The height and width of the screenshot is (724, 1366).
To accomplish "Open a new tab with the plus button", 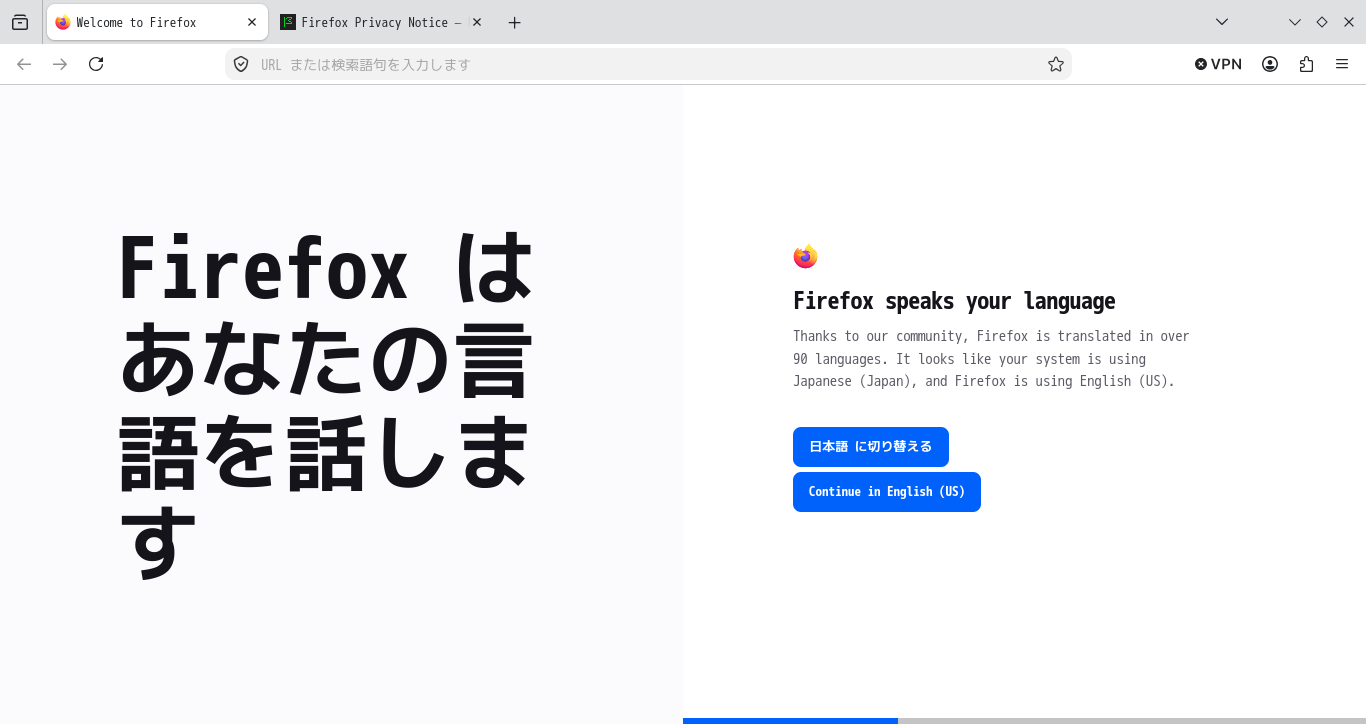I will point(514,22).
